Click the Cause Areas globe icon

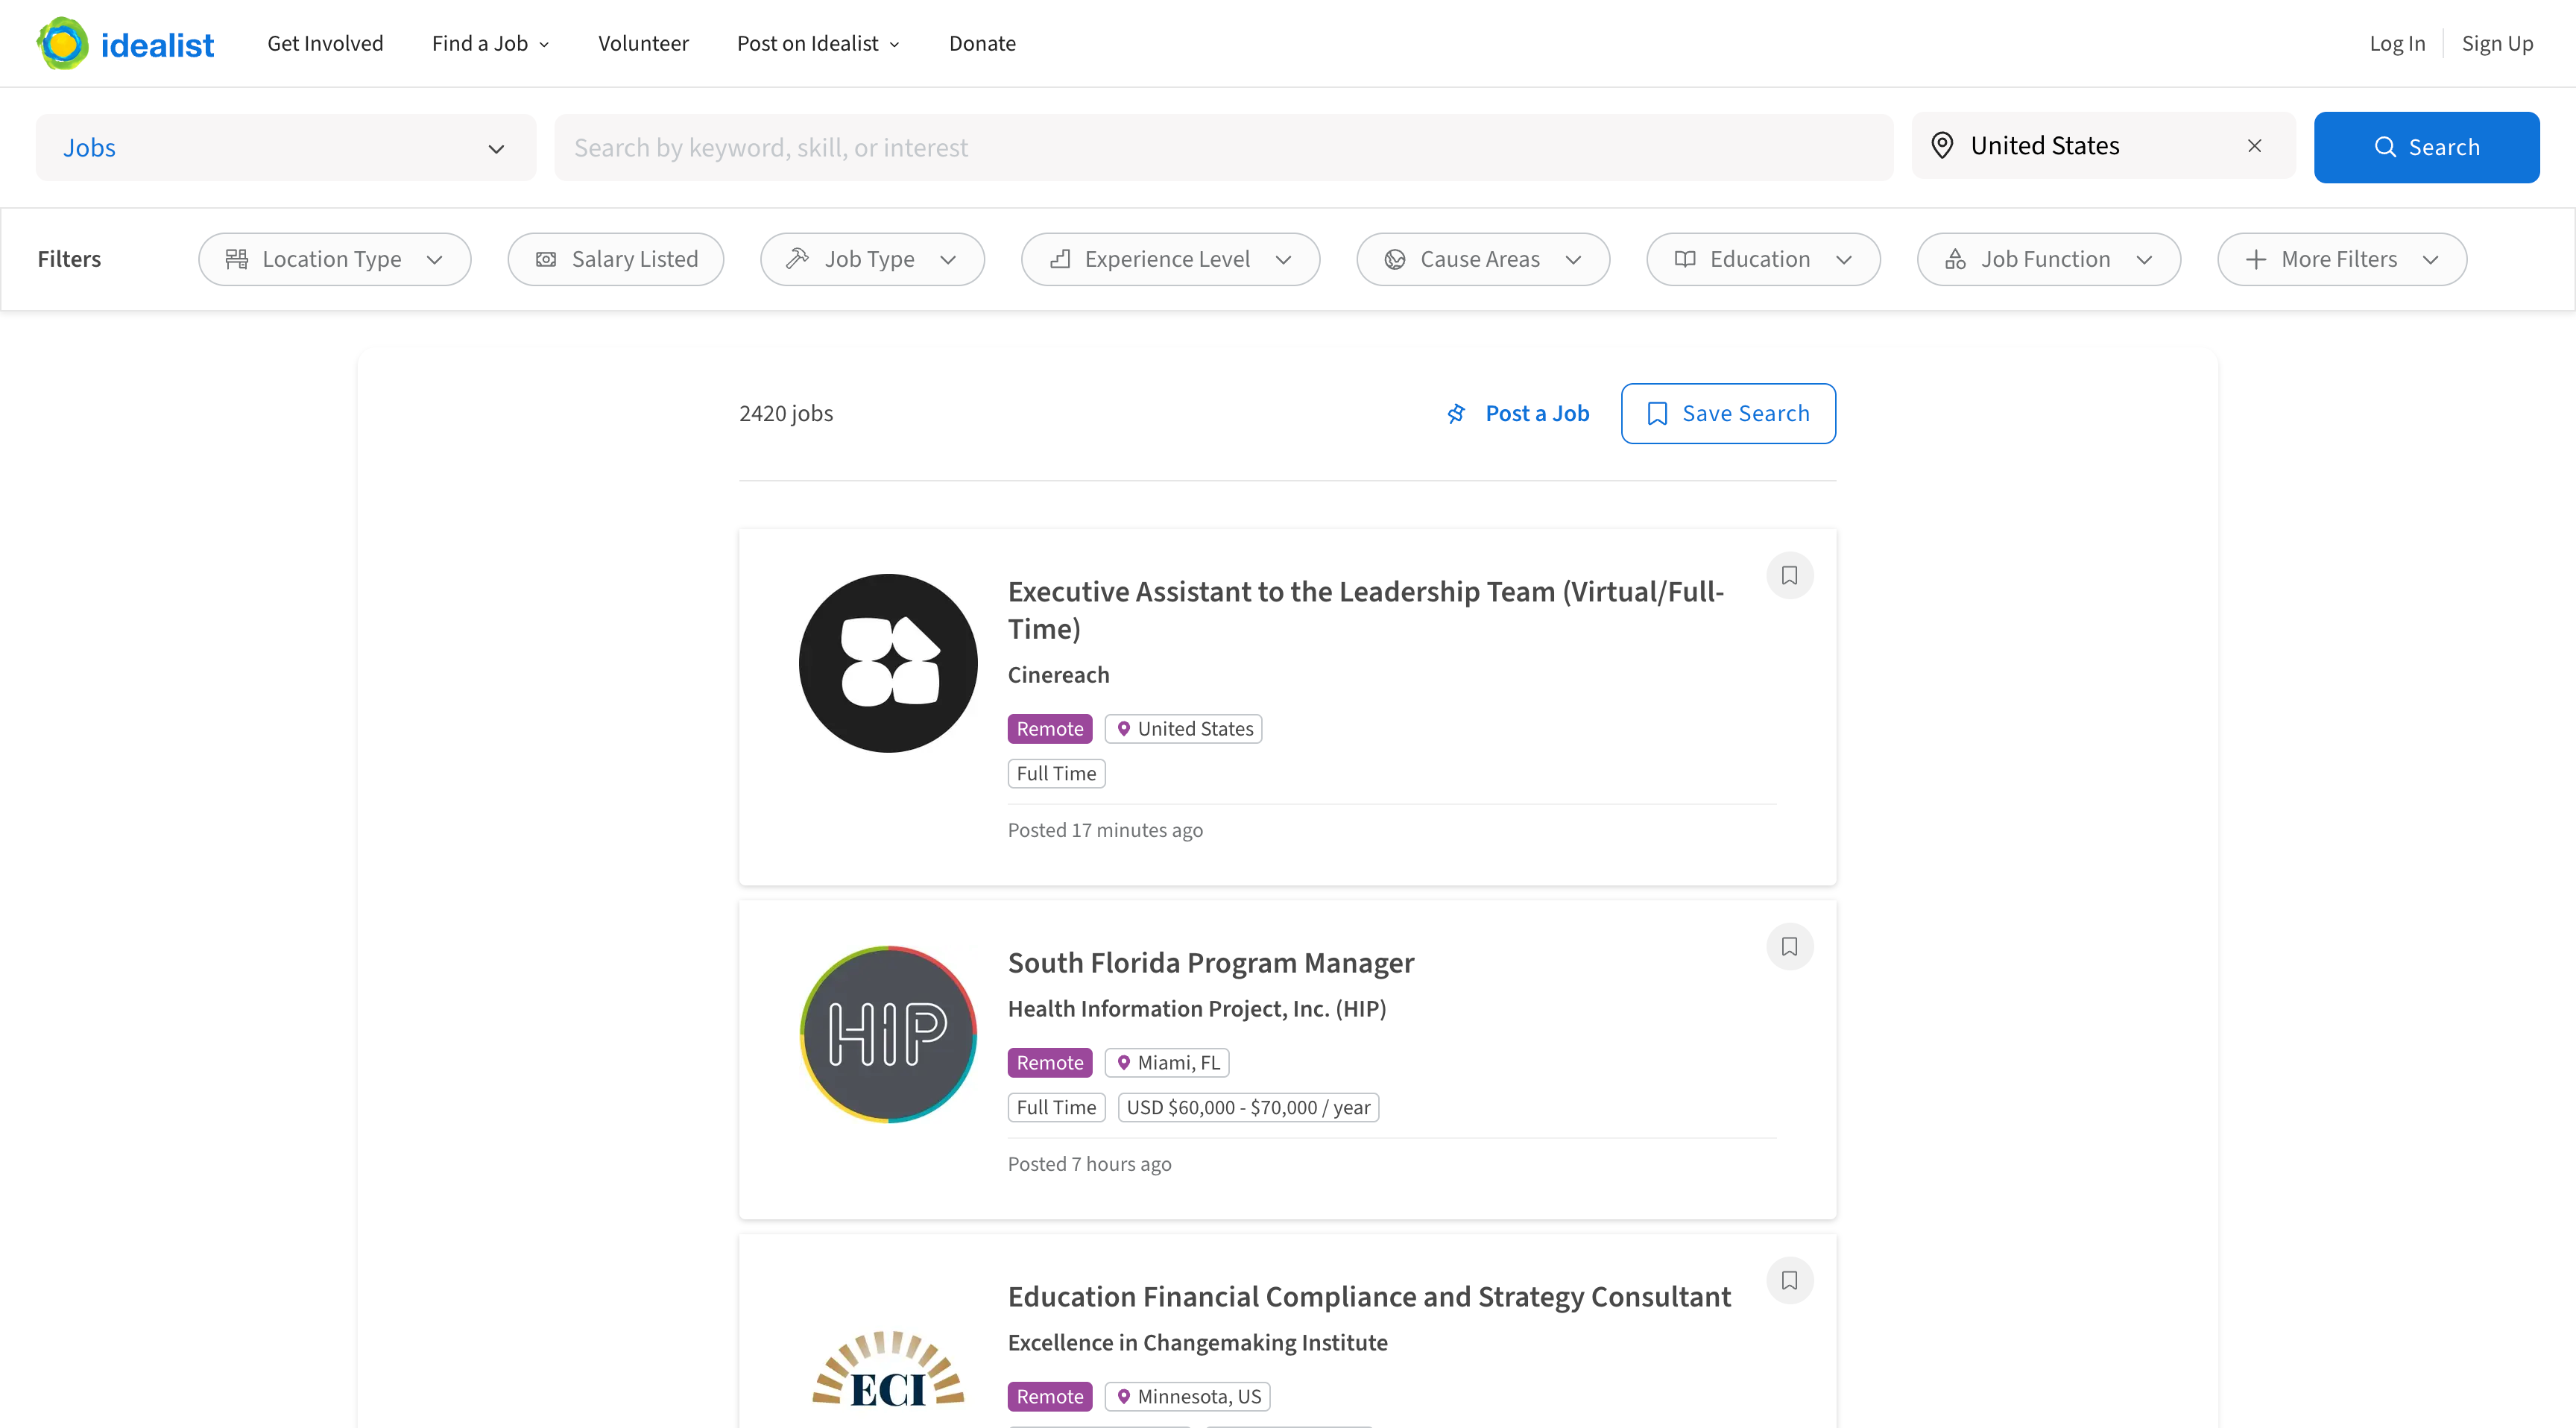[1395, 259]
